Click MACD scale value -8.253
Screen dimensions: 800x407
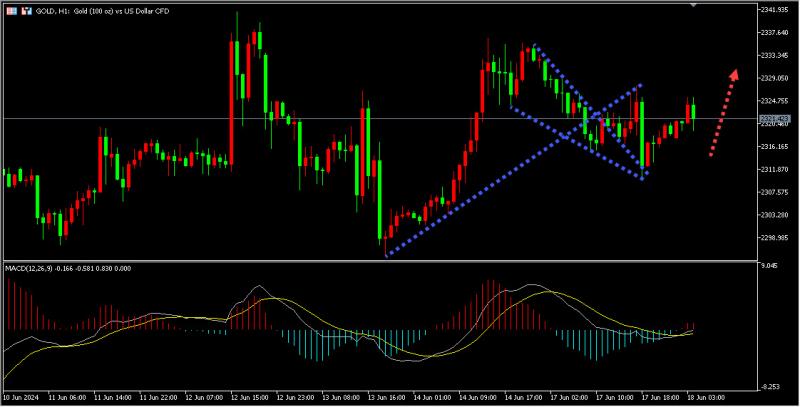pos(771,387)
